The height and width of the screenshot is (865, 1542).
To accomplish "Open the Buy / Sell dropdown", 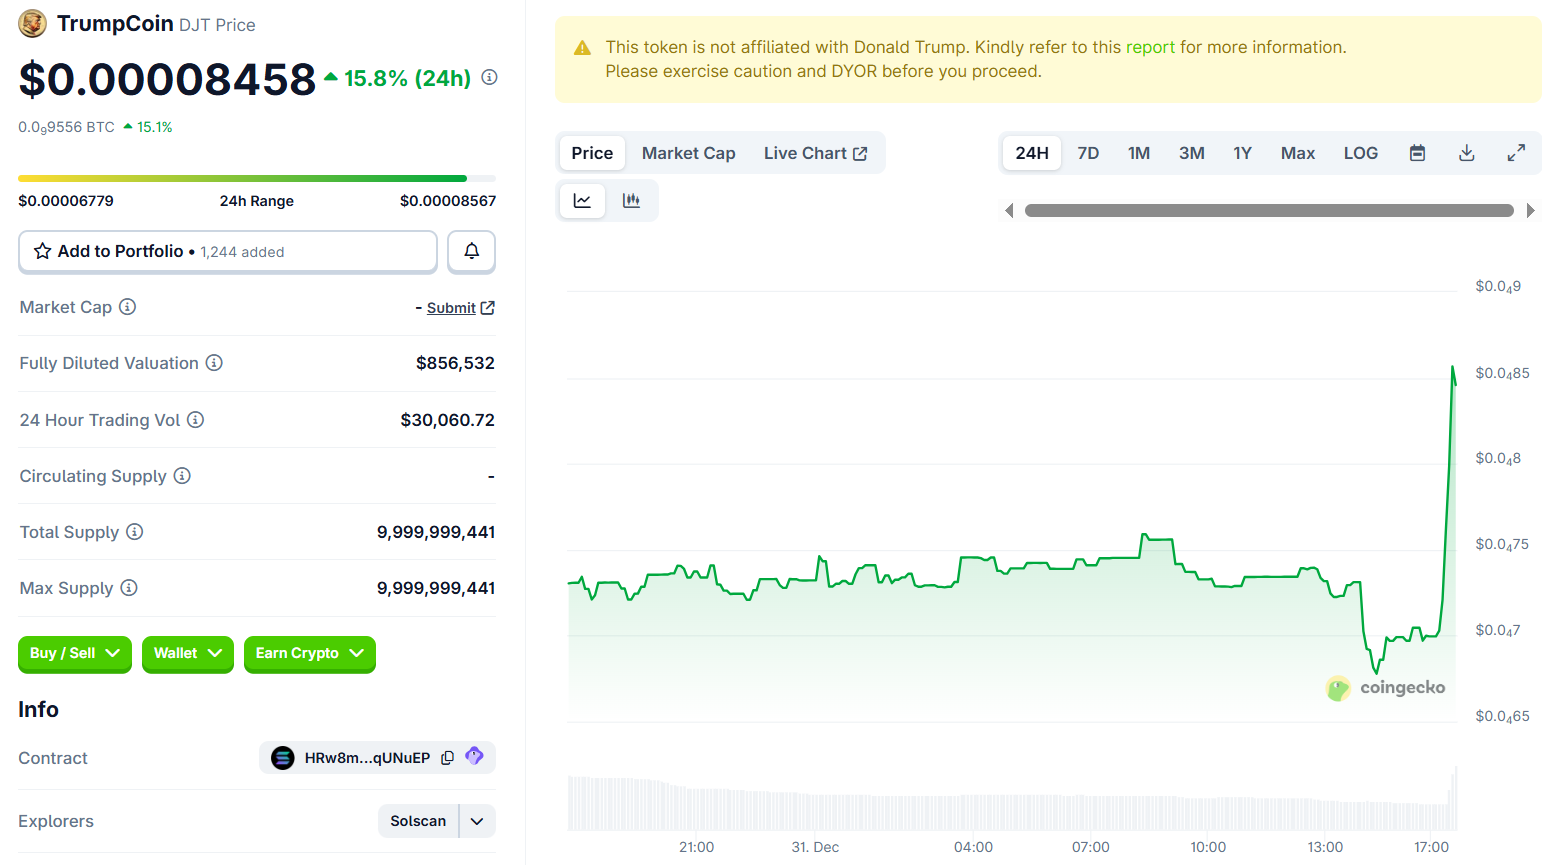I will coord(74,654).
